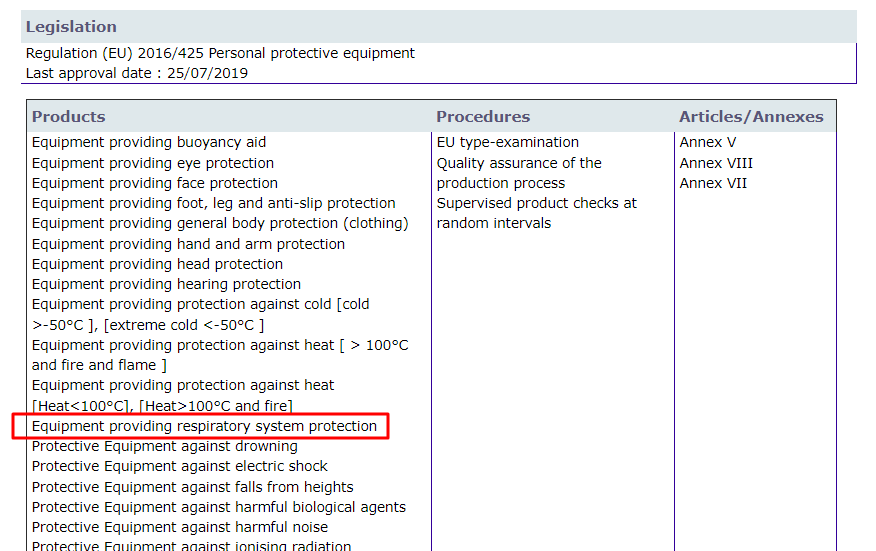Choose Equipment providing hearing protection
Image resolution: width=876 pixels, height=551 pixels.
(166, 284)
